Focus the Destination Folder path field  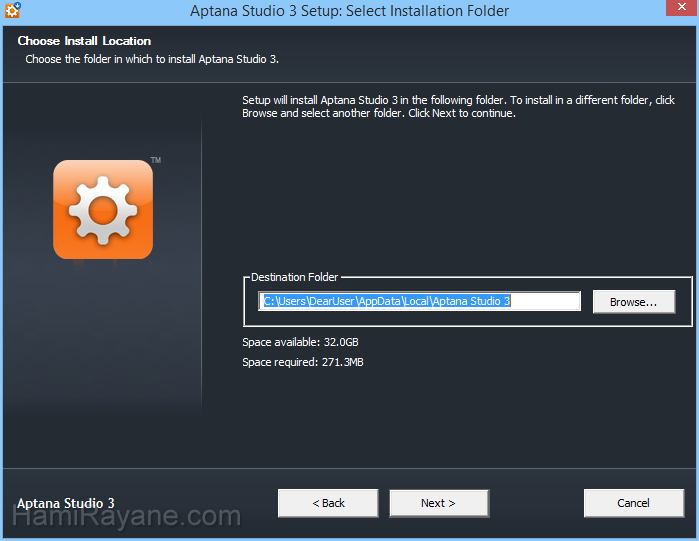point(419,301)
